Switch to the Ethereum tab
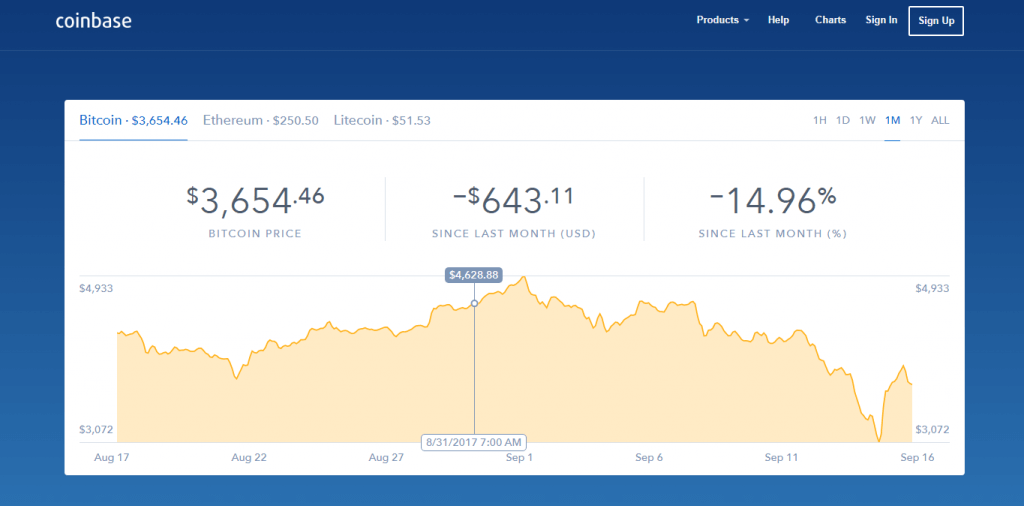1024x506 pixels. (x=261, y=120)
